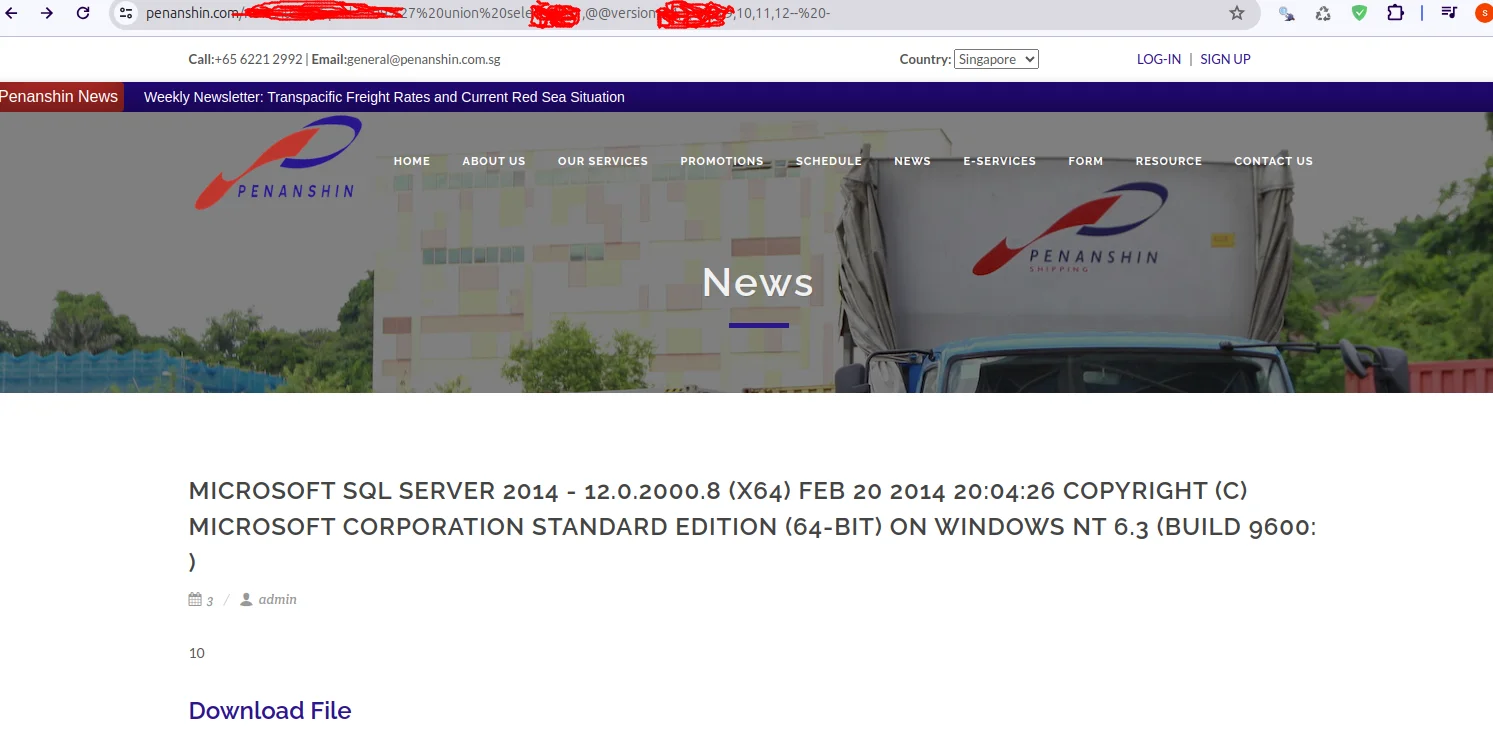Open the NEWS menu item

click(912, 161)
